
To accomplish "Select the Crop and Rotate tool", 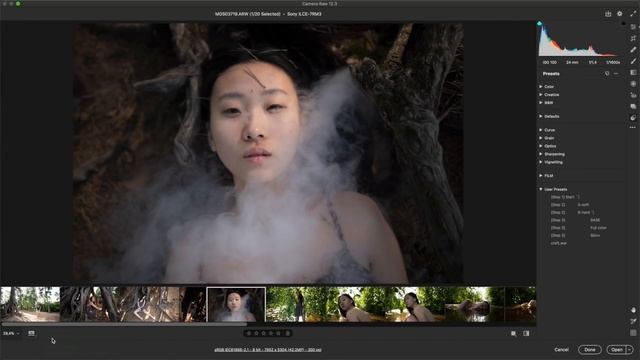I will (633, 38).
